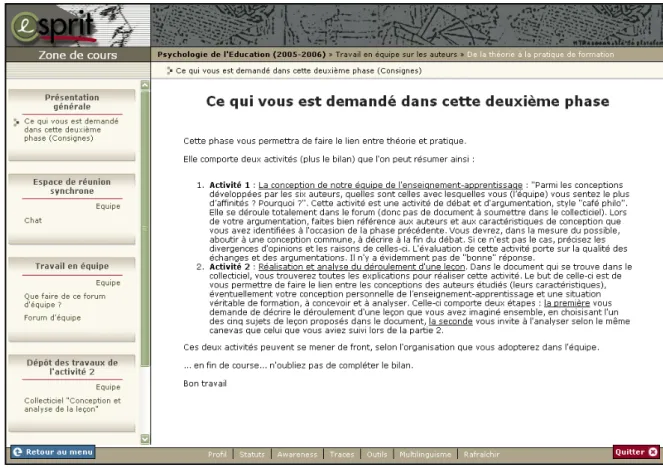Click the arrow icon beside the Consignes title

pyautogui.click(x=169, y=71)
